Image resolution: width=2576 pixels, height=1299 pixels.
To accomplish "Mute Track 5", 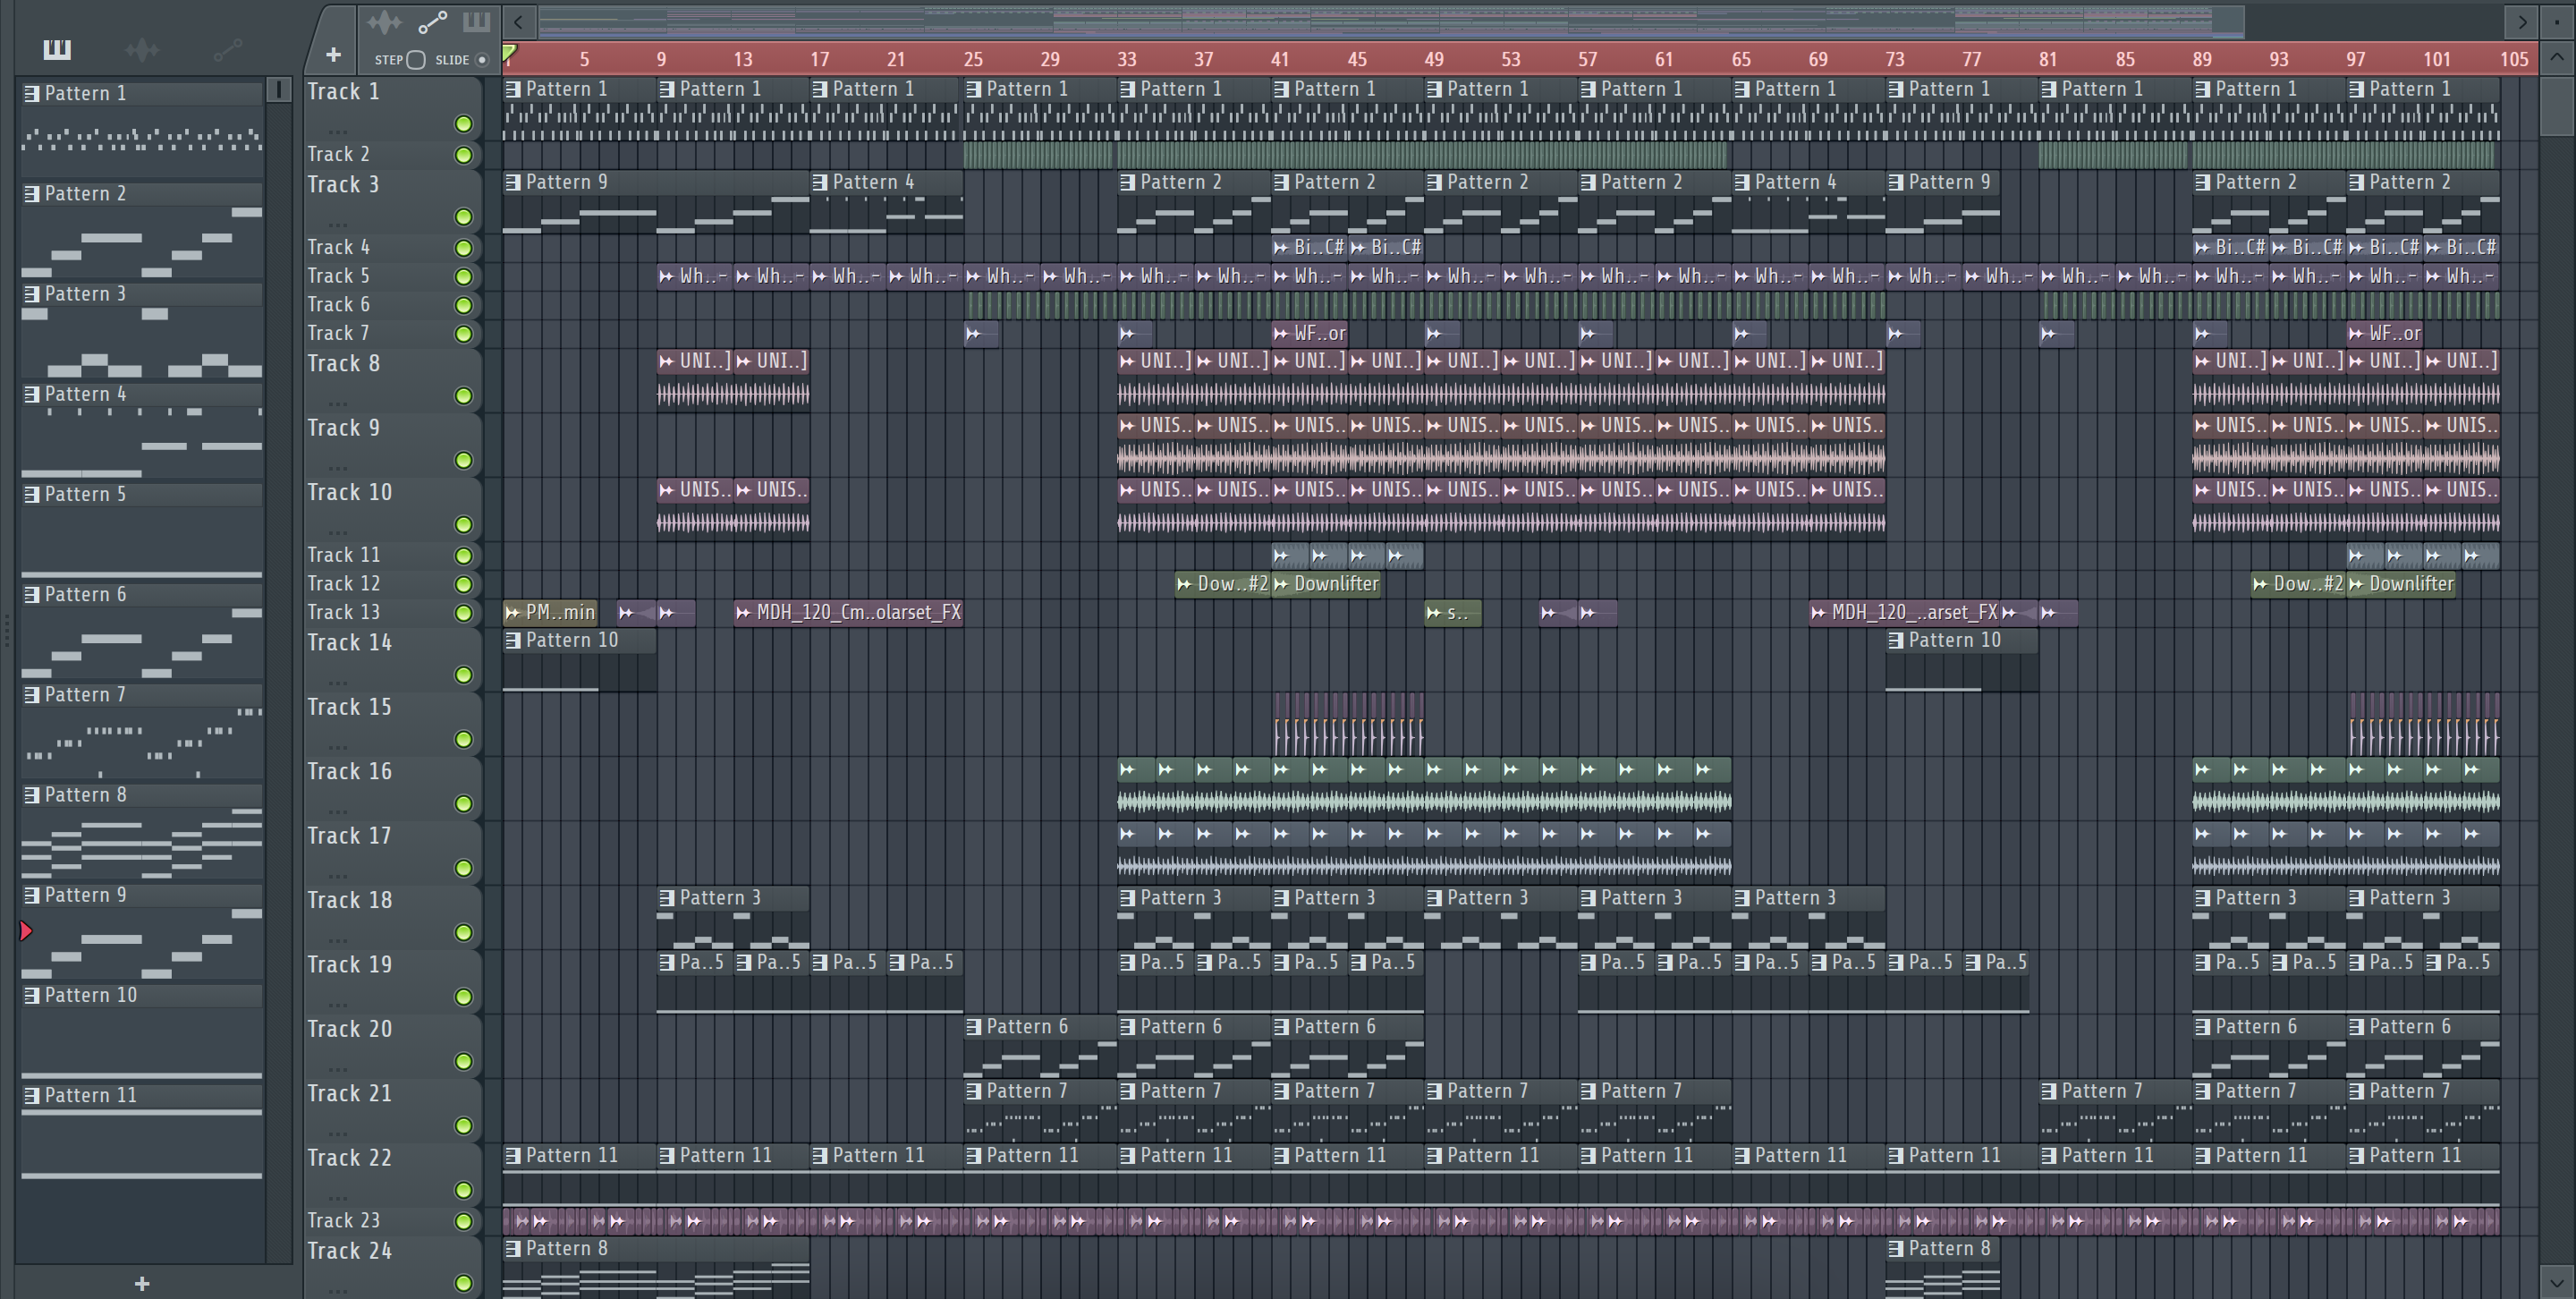I will [463, 276].
